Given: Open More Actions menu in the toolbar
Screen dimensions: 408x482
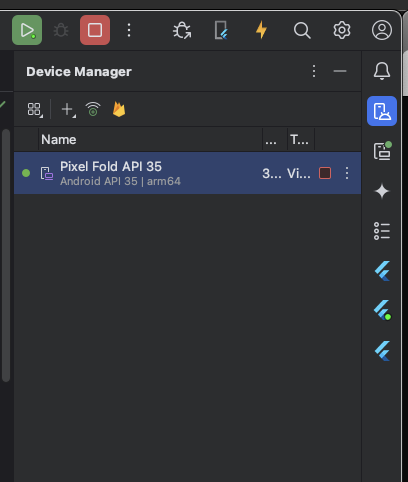Looking at the screenshot, I should [x=129, y=30].
